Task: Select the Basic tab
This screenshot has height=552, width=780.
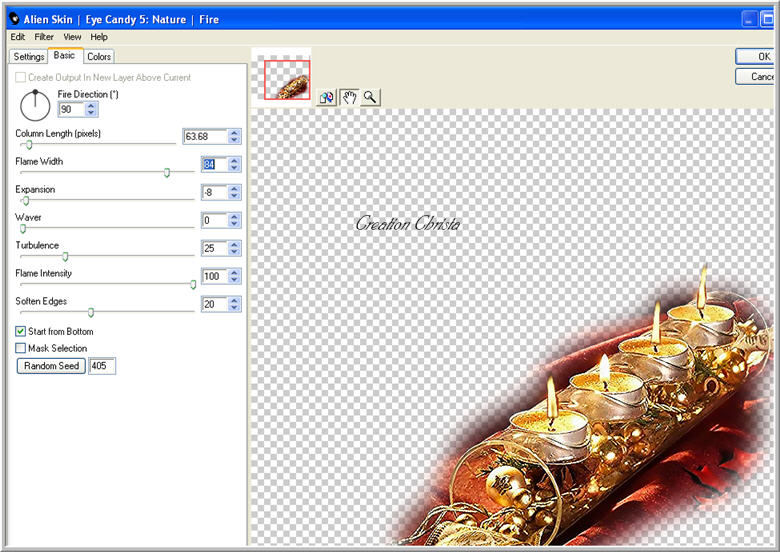Action: pyautogui.click(x=65, y=55)
